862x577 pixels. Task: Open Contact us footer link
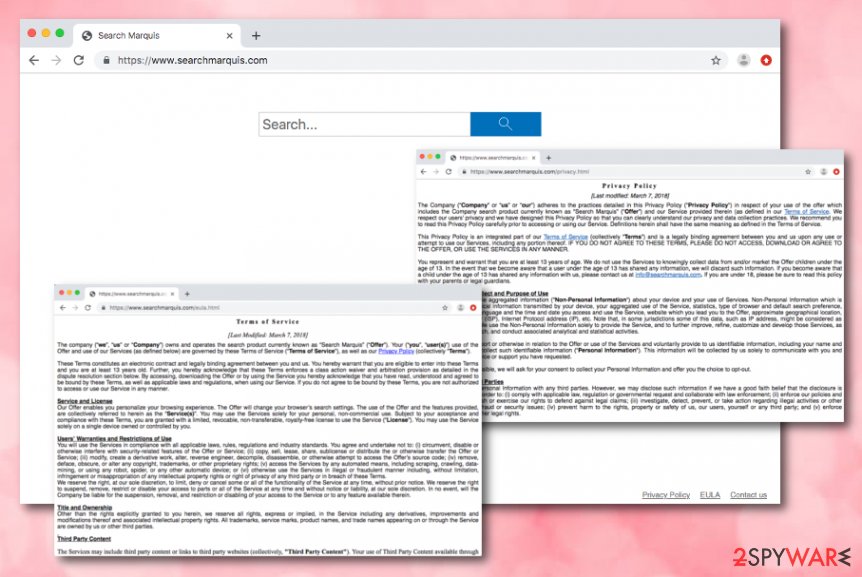[x=748, y=495]
